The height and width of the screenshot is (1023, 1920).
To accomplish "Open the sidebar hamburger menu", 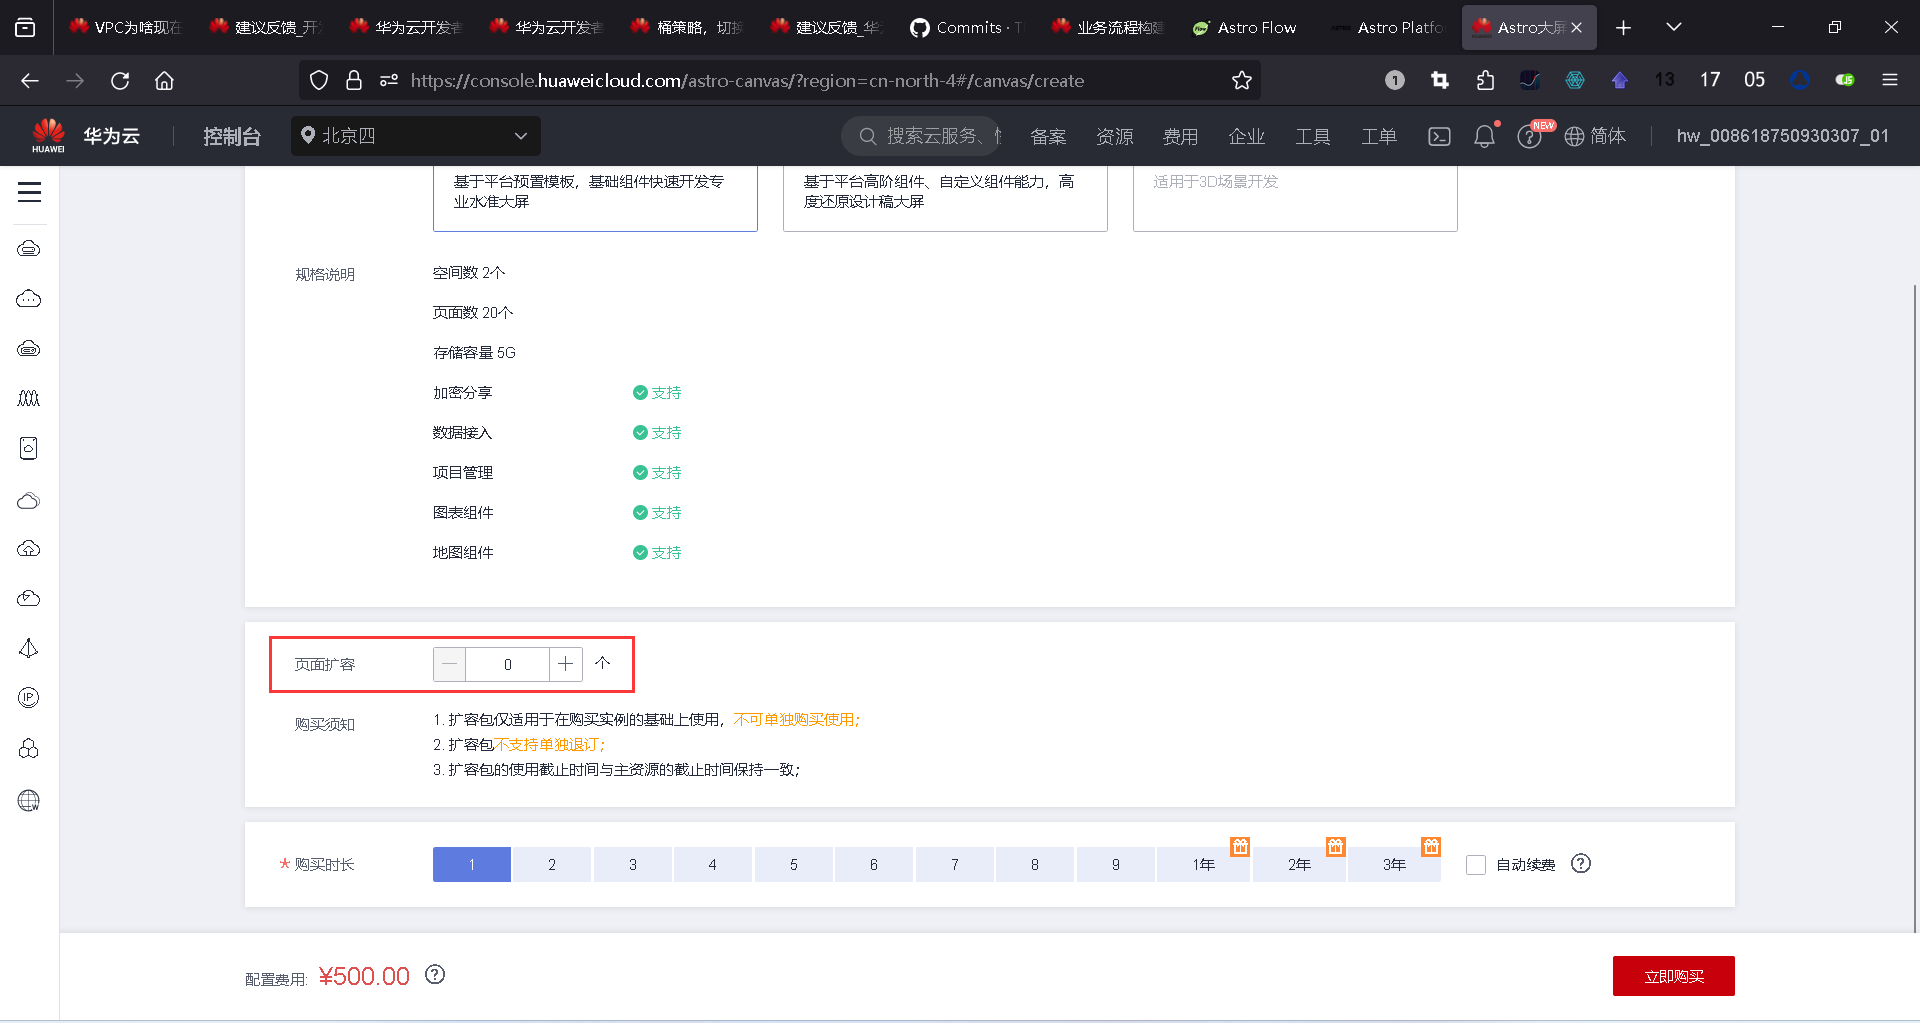I will tap(29, 192).
